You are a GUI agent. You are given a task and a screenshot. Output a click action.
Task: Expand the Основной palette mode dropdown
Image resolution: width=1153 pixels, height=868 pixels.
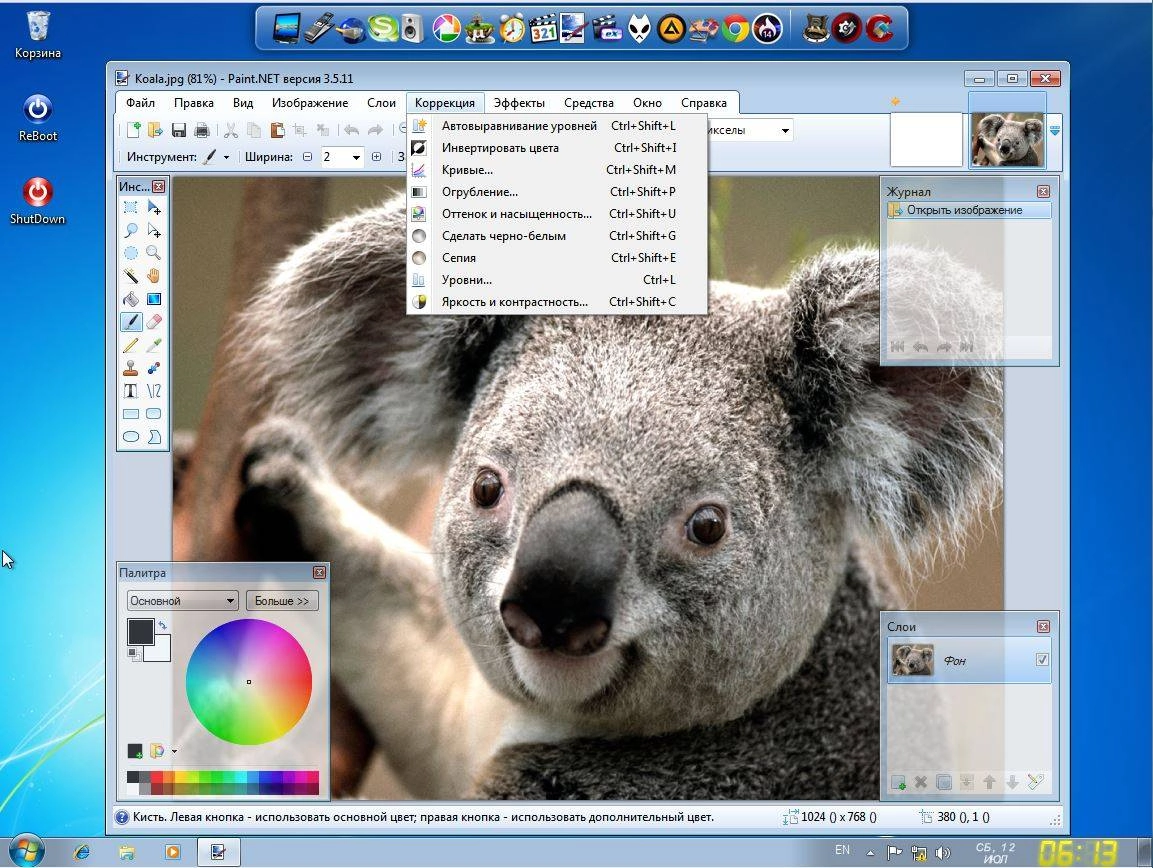point(229,600)
